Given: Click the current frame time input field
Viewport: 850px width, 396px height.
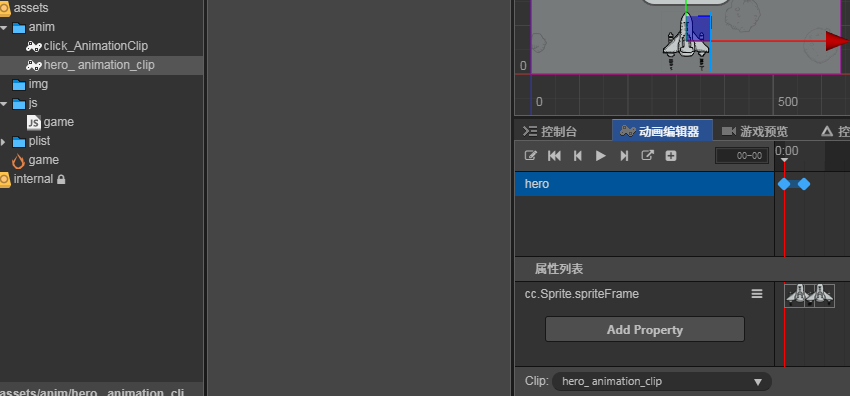Looking at the screenshot, I should point(742,156).
